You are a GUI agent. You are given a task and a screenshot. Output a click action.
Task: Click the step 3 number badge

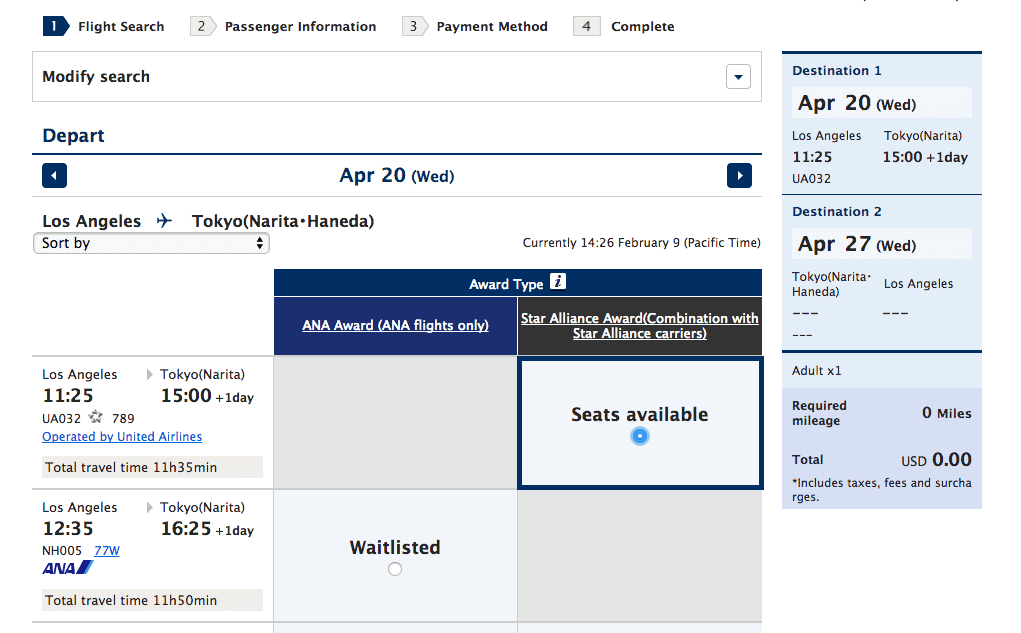[415, 26]
